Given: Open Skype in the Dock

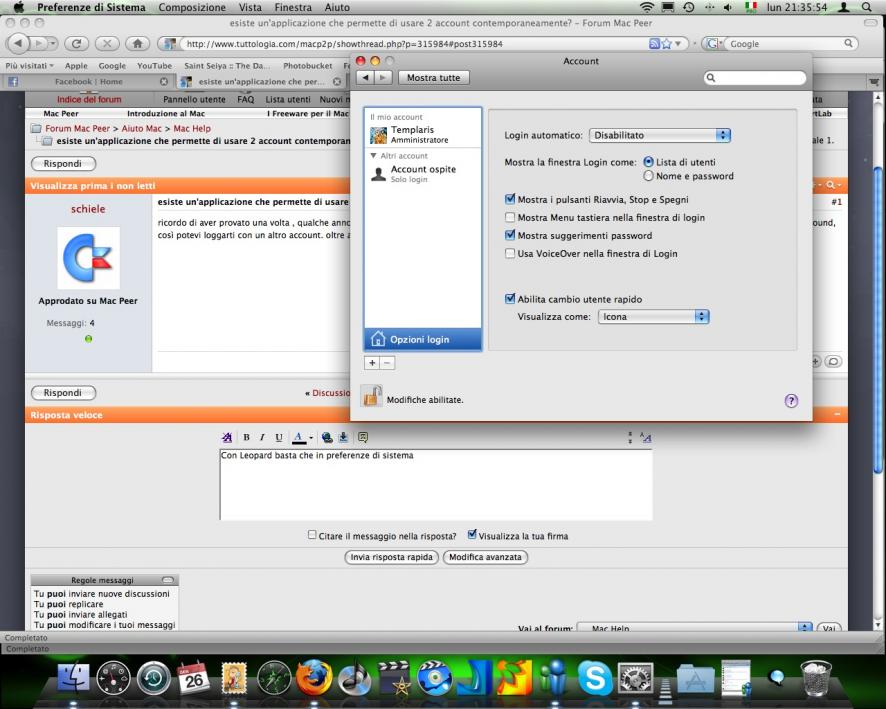Looking at the screenshot, I should tap(595, 678).
